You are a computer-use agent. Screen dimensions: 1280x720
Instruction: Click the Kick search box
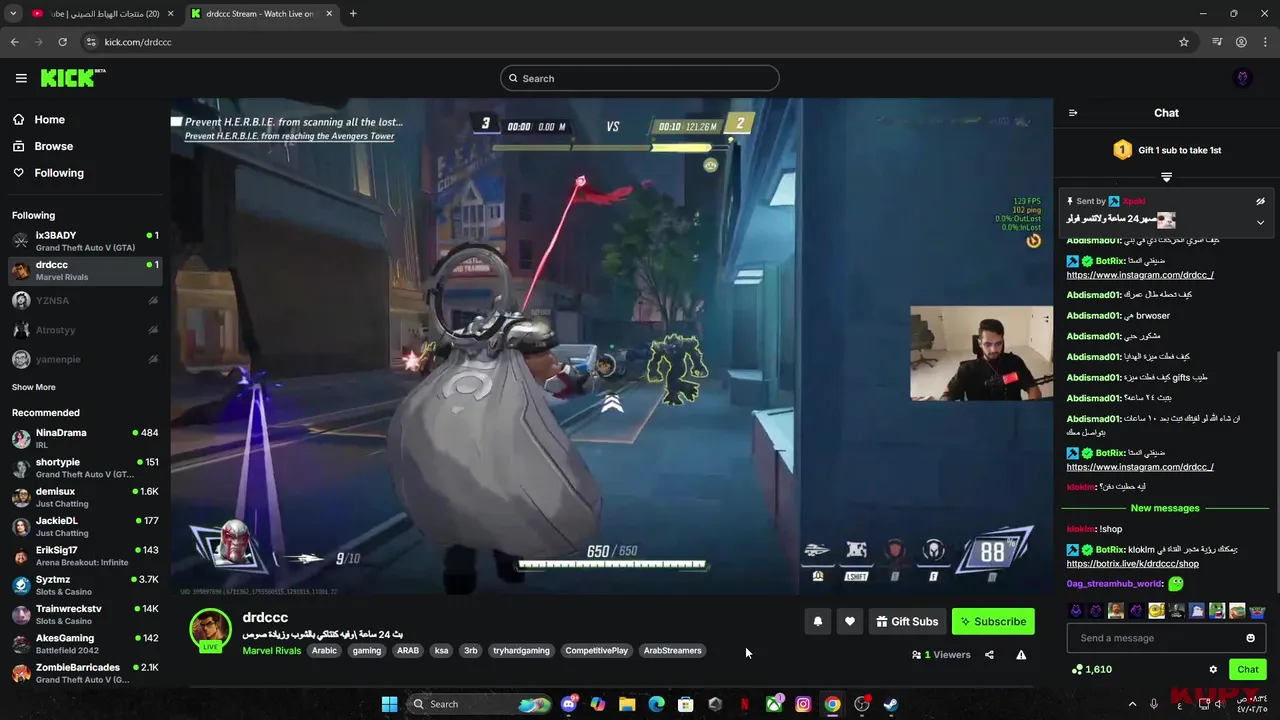coord(640,78)
